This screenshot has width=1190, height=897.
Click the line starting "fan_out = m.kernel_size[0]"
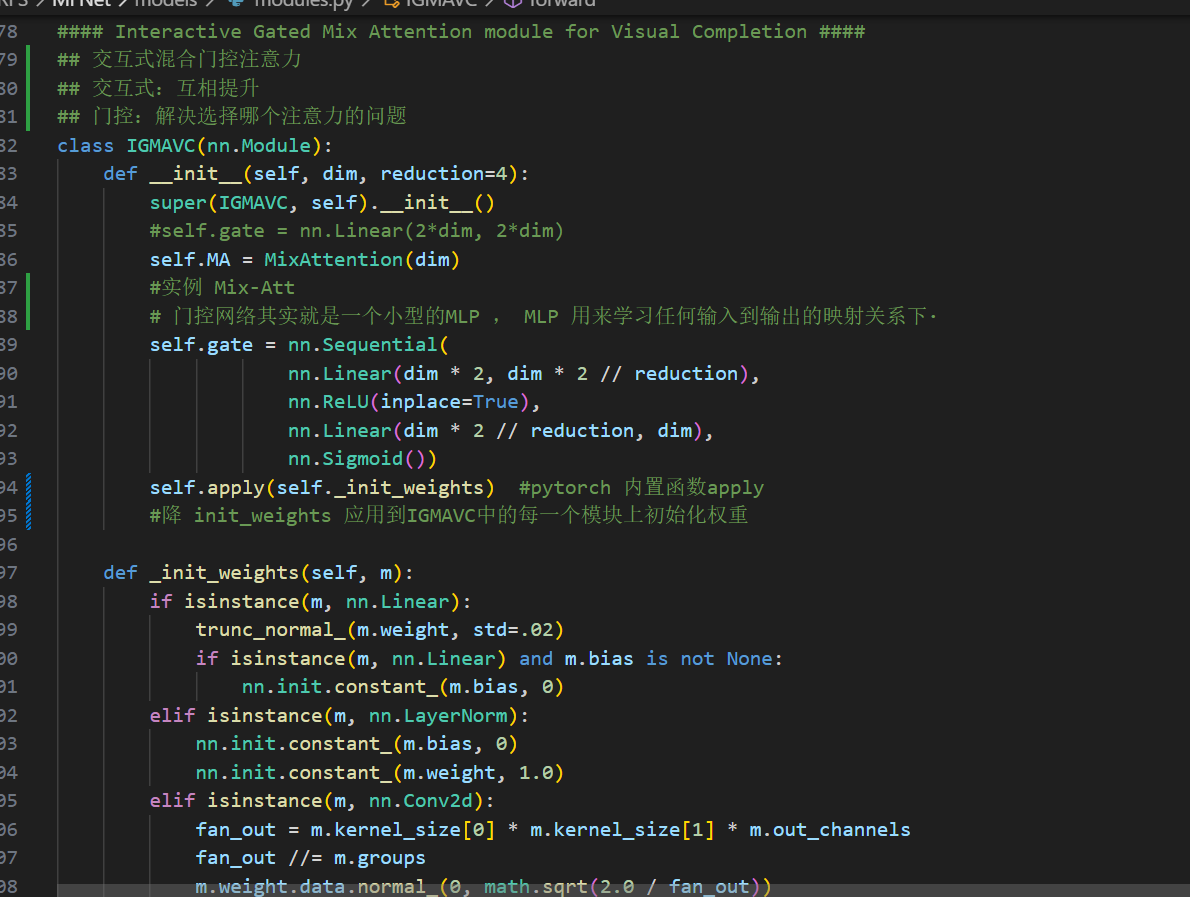pos(552,829)
